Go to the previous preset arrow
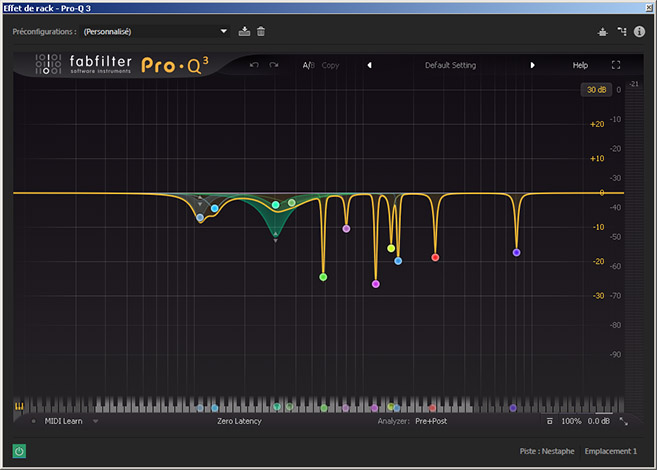The image size is (657, 470). click(369, 65)
